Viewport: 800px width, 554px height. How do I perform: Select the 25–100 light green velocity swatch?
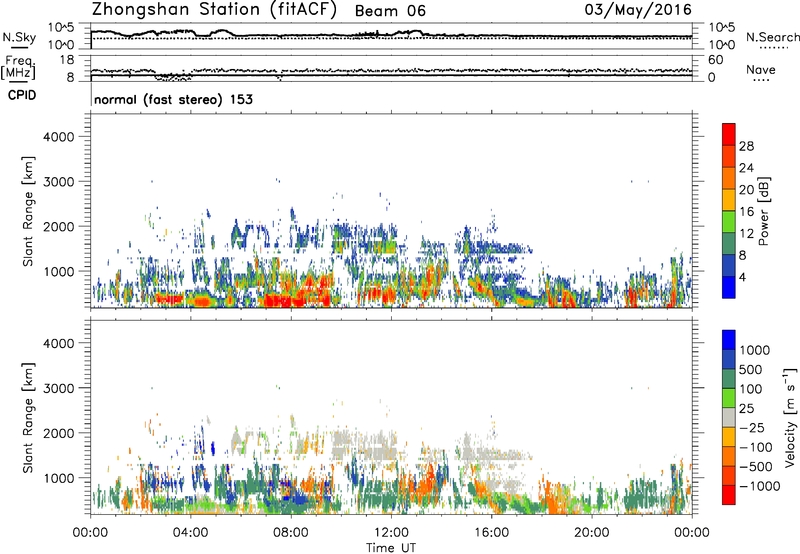(x=729, y=398)
